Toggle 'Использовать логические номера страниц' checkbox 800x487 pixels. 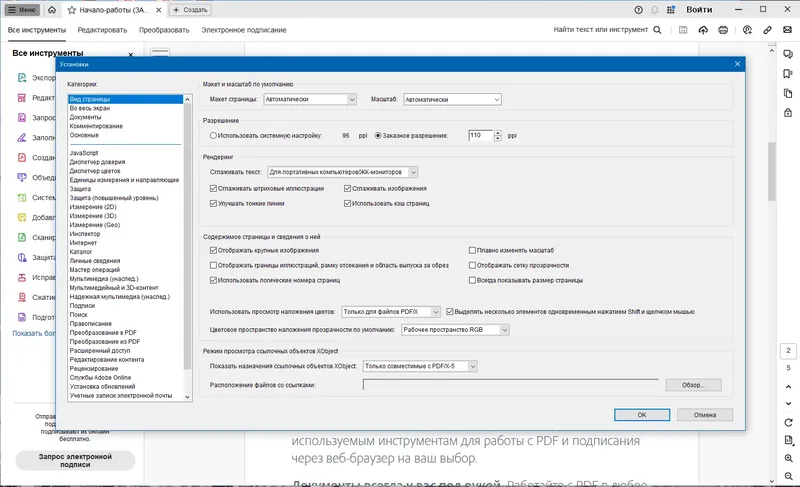(213, 280)
